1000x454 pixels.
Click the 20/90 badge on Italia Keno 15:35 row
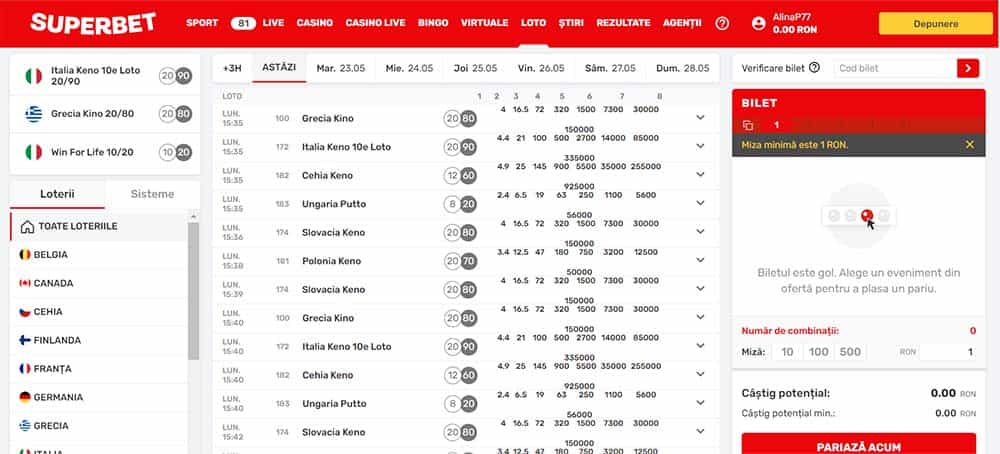pos(460,147)
